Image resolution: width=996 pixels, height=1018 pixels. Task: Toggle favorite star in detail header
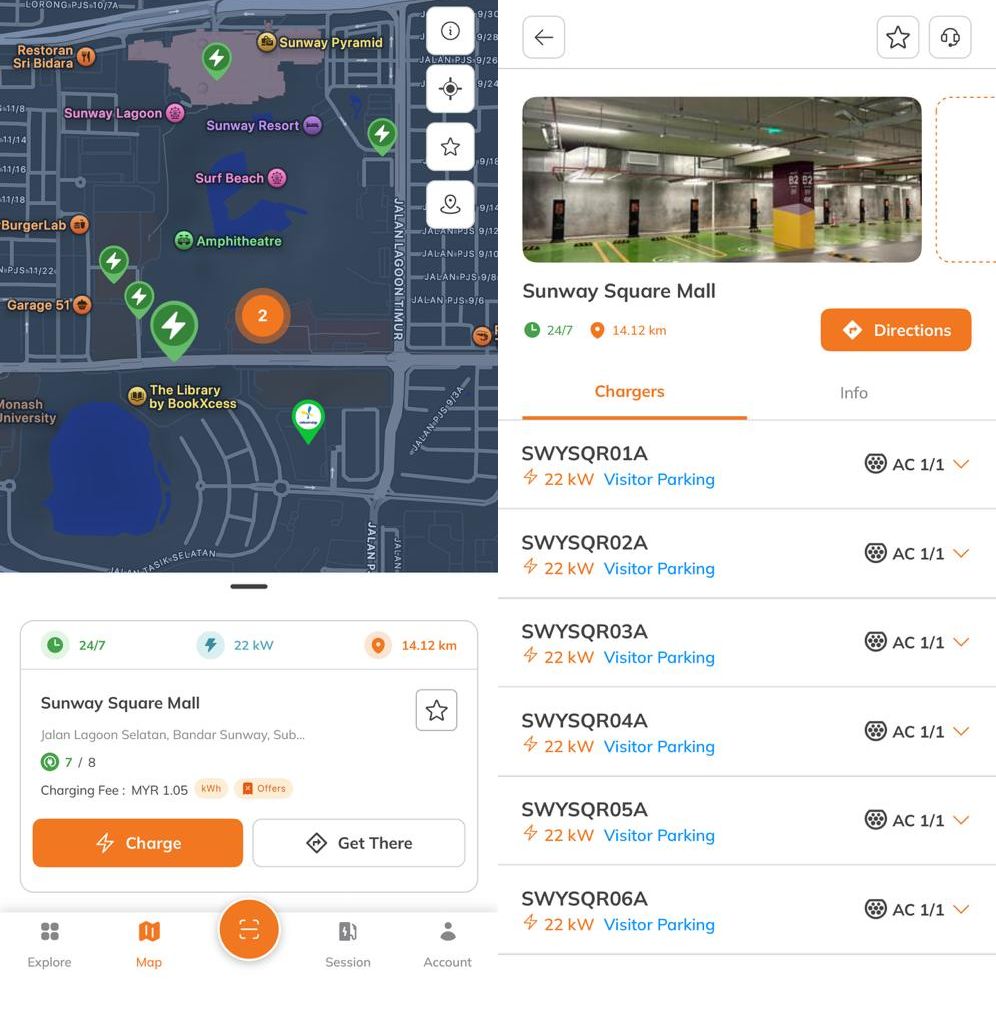click(x=898, y=37)
